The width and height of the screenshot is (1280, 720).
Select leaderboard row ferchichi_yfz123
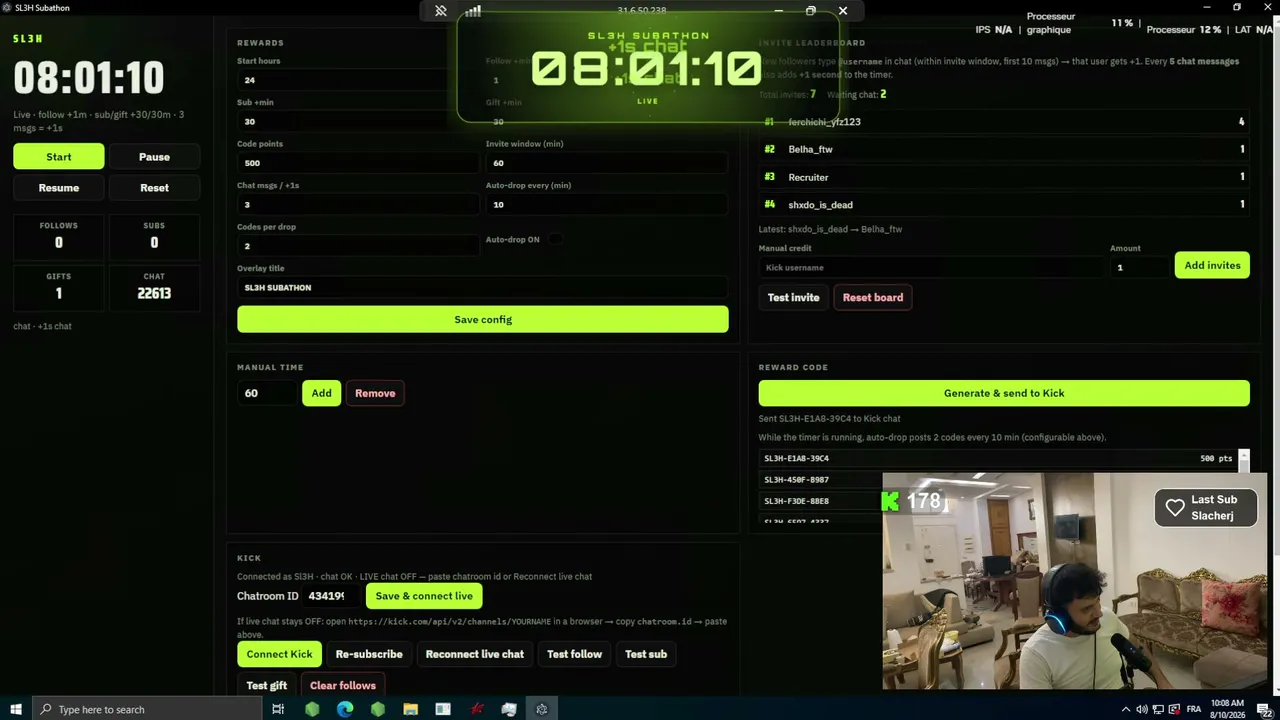1004,121
